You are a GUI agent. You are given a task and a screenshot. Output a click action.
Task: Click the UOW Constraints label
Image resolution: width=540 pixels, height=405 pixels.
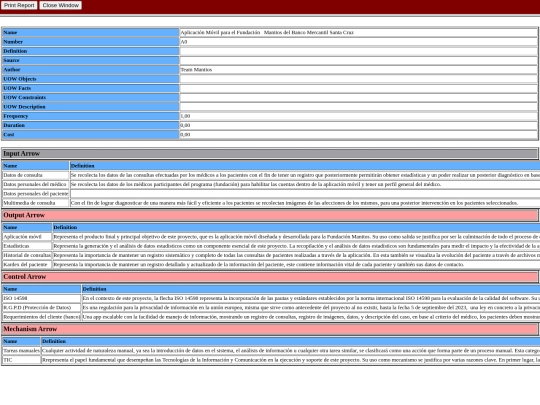[91, 97]
